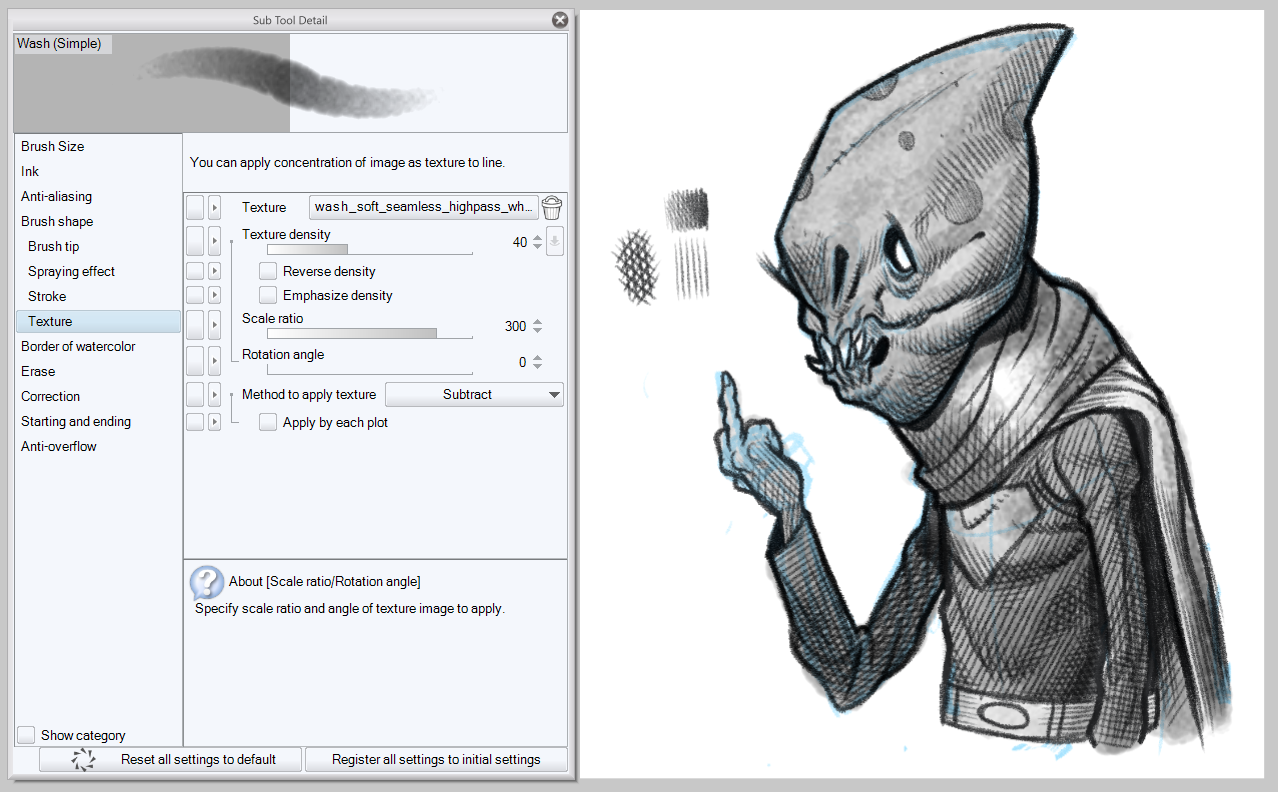1278x792 pixels.
Task: Expand the arrow beside Method to apply texture
Action: coord(214,395)
